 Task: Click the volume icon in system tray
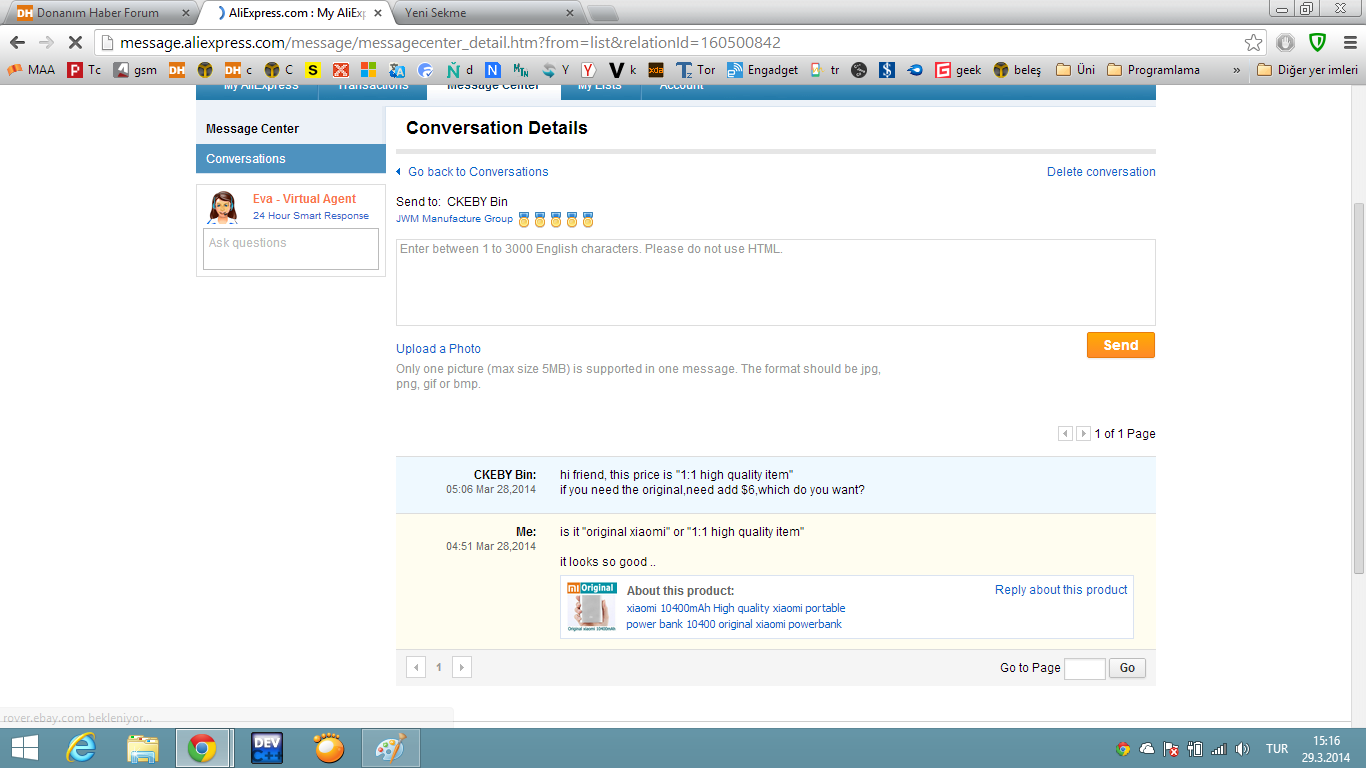(1243, 749)
